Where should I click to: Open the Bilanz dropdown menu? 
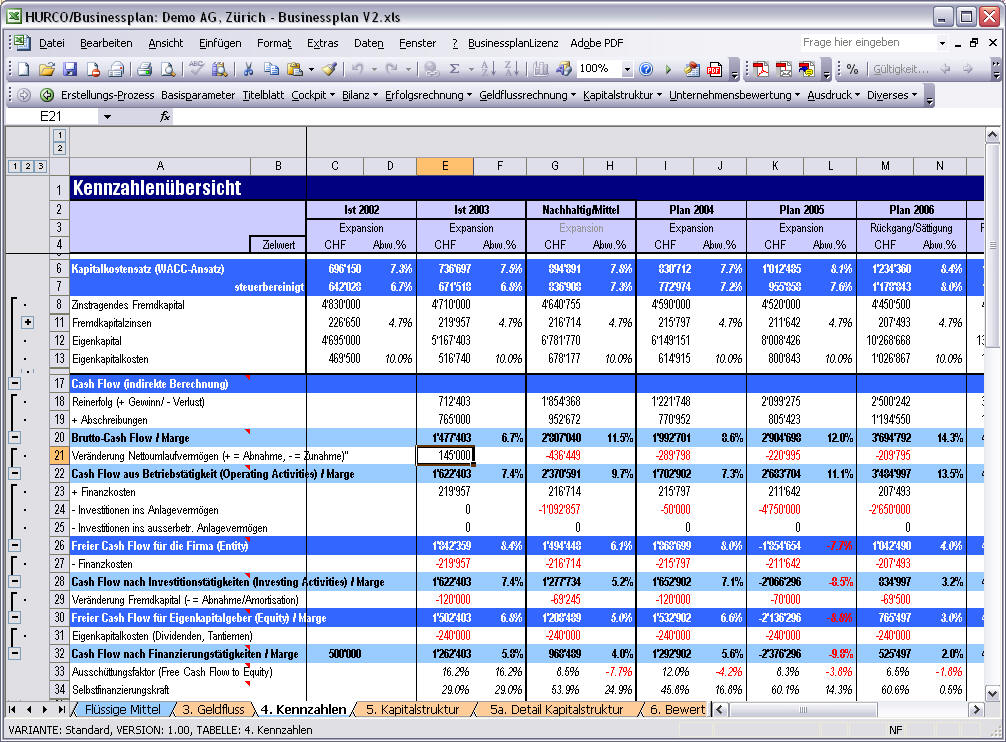pos(360,95)
